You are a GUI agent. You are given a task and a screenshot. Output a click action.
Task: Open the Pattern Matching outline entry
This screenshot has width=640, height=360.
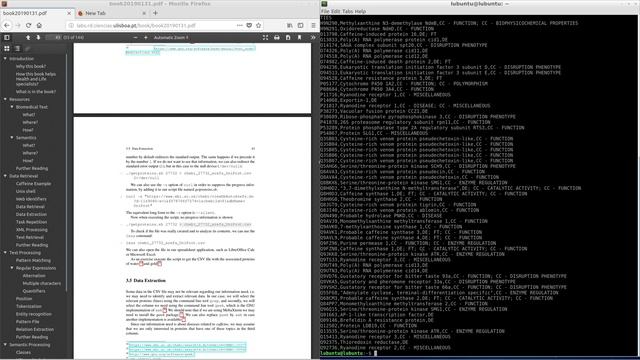[x=33, y=260]
